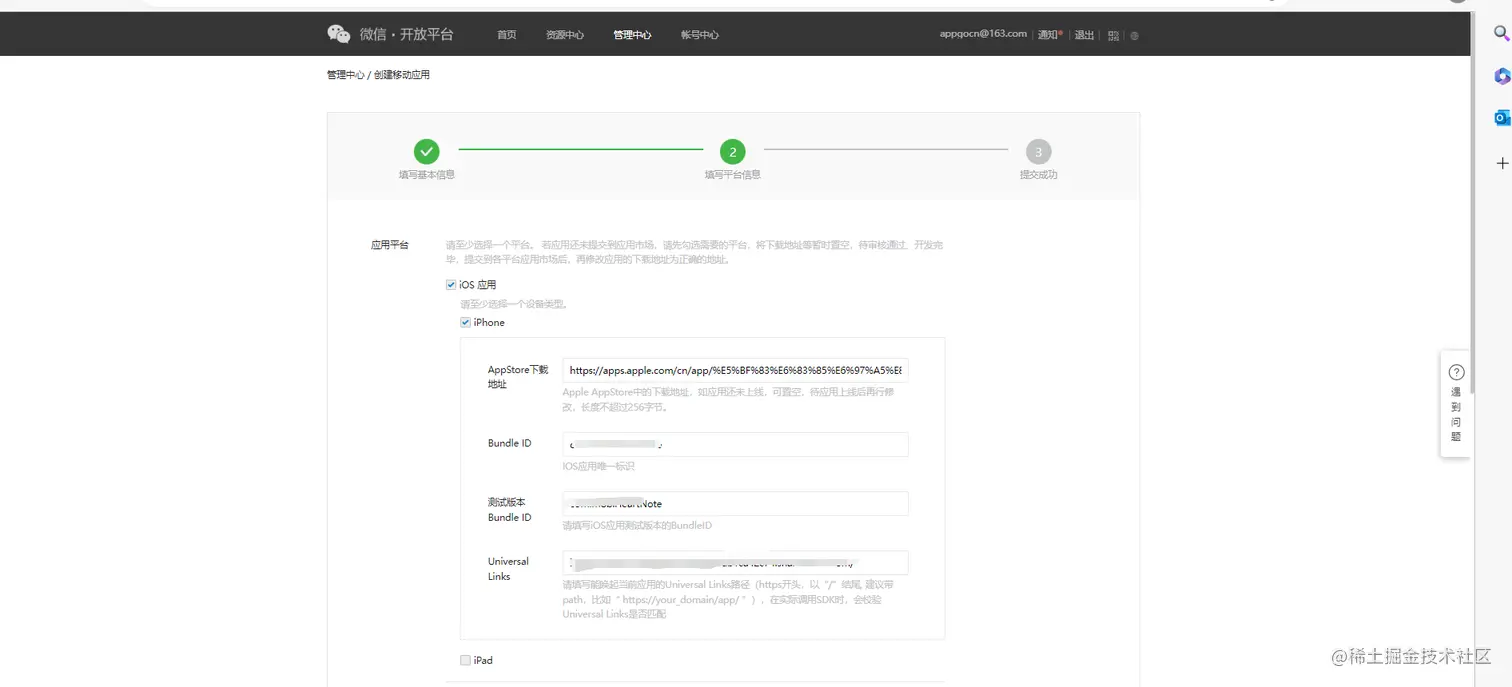Open 通知 notifications link
This screenshot has width=1512, height=687.
click(1049, 34)
